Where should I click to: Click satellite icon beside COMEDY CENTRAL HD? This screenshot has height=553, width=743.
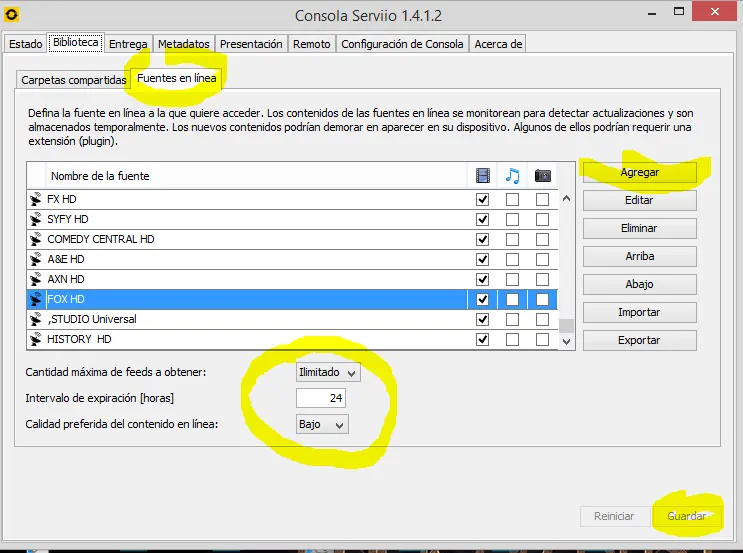coord(36,239)
